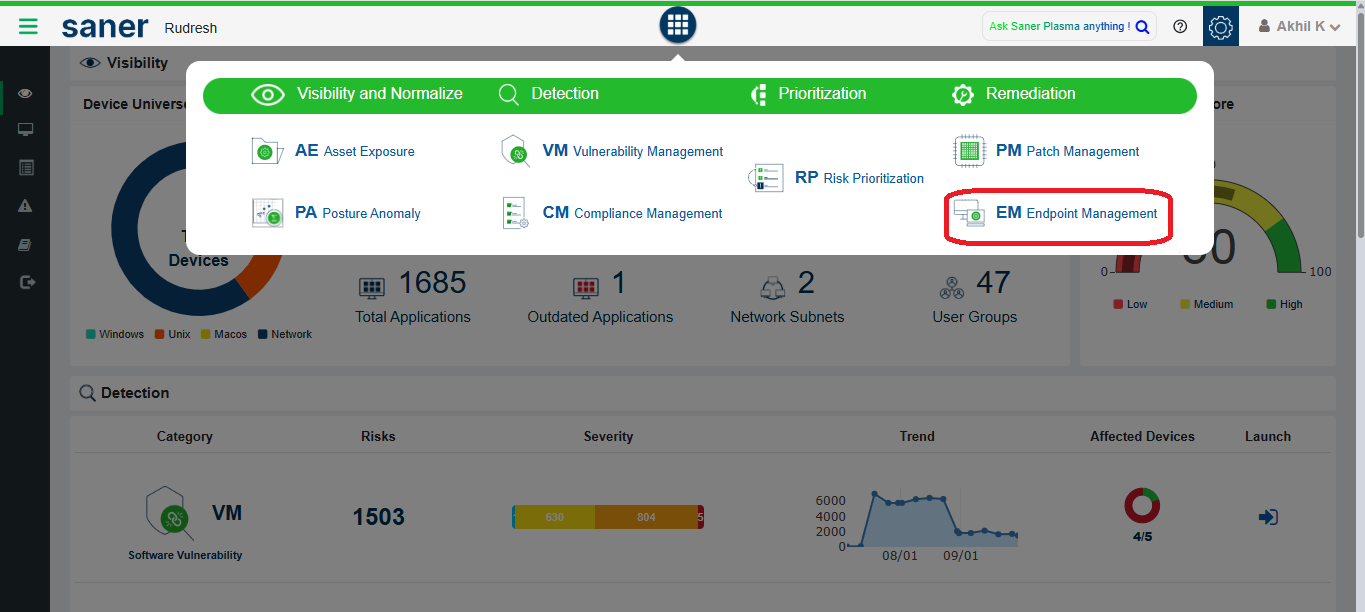Open the help question mark icon

(1180, 27)
